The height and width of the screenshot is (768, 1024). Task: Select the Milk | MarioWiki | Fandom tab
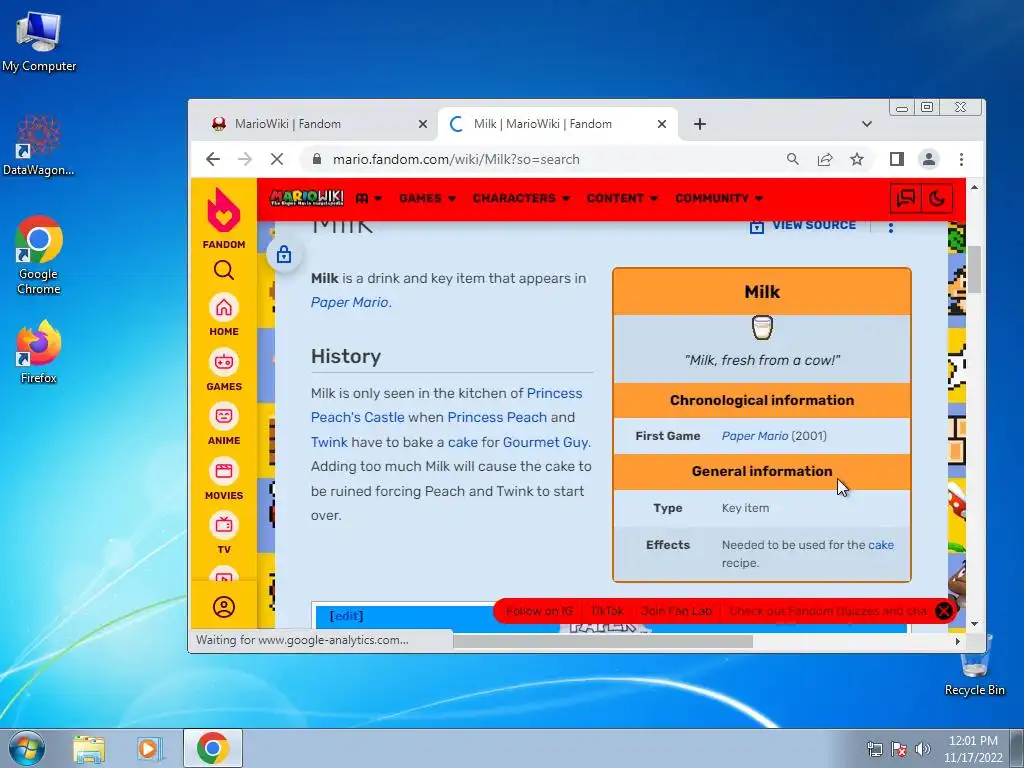click(x=557, y=124)
